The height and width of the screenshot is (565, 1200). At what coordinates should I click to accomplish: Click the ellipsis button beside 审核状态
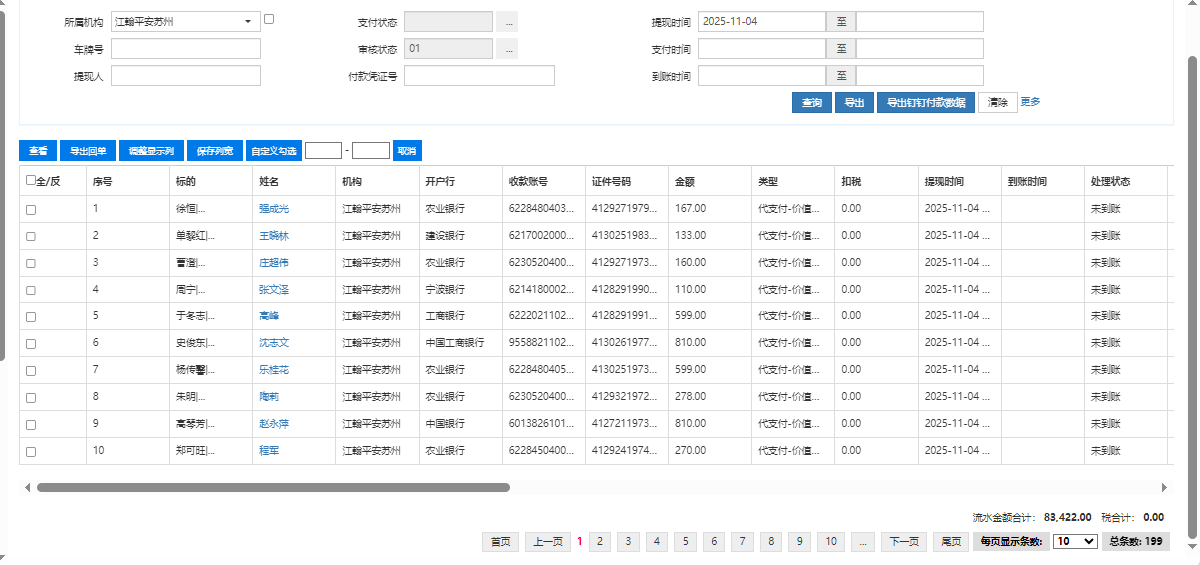(x=507, y=48)
